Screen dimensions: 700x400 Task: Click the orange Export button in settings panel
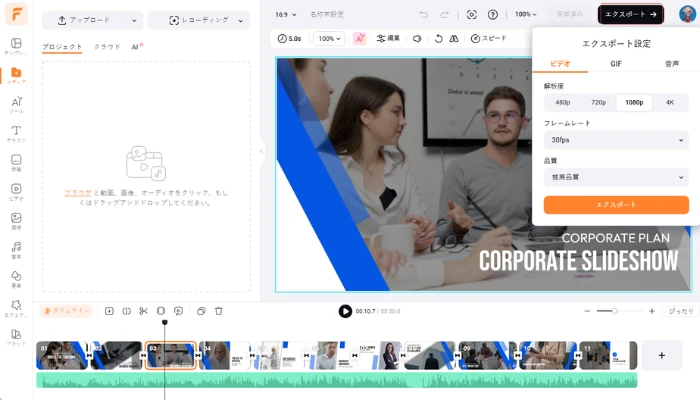[616, 205]
